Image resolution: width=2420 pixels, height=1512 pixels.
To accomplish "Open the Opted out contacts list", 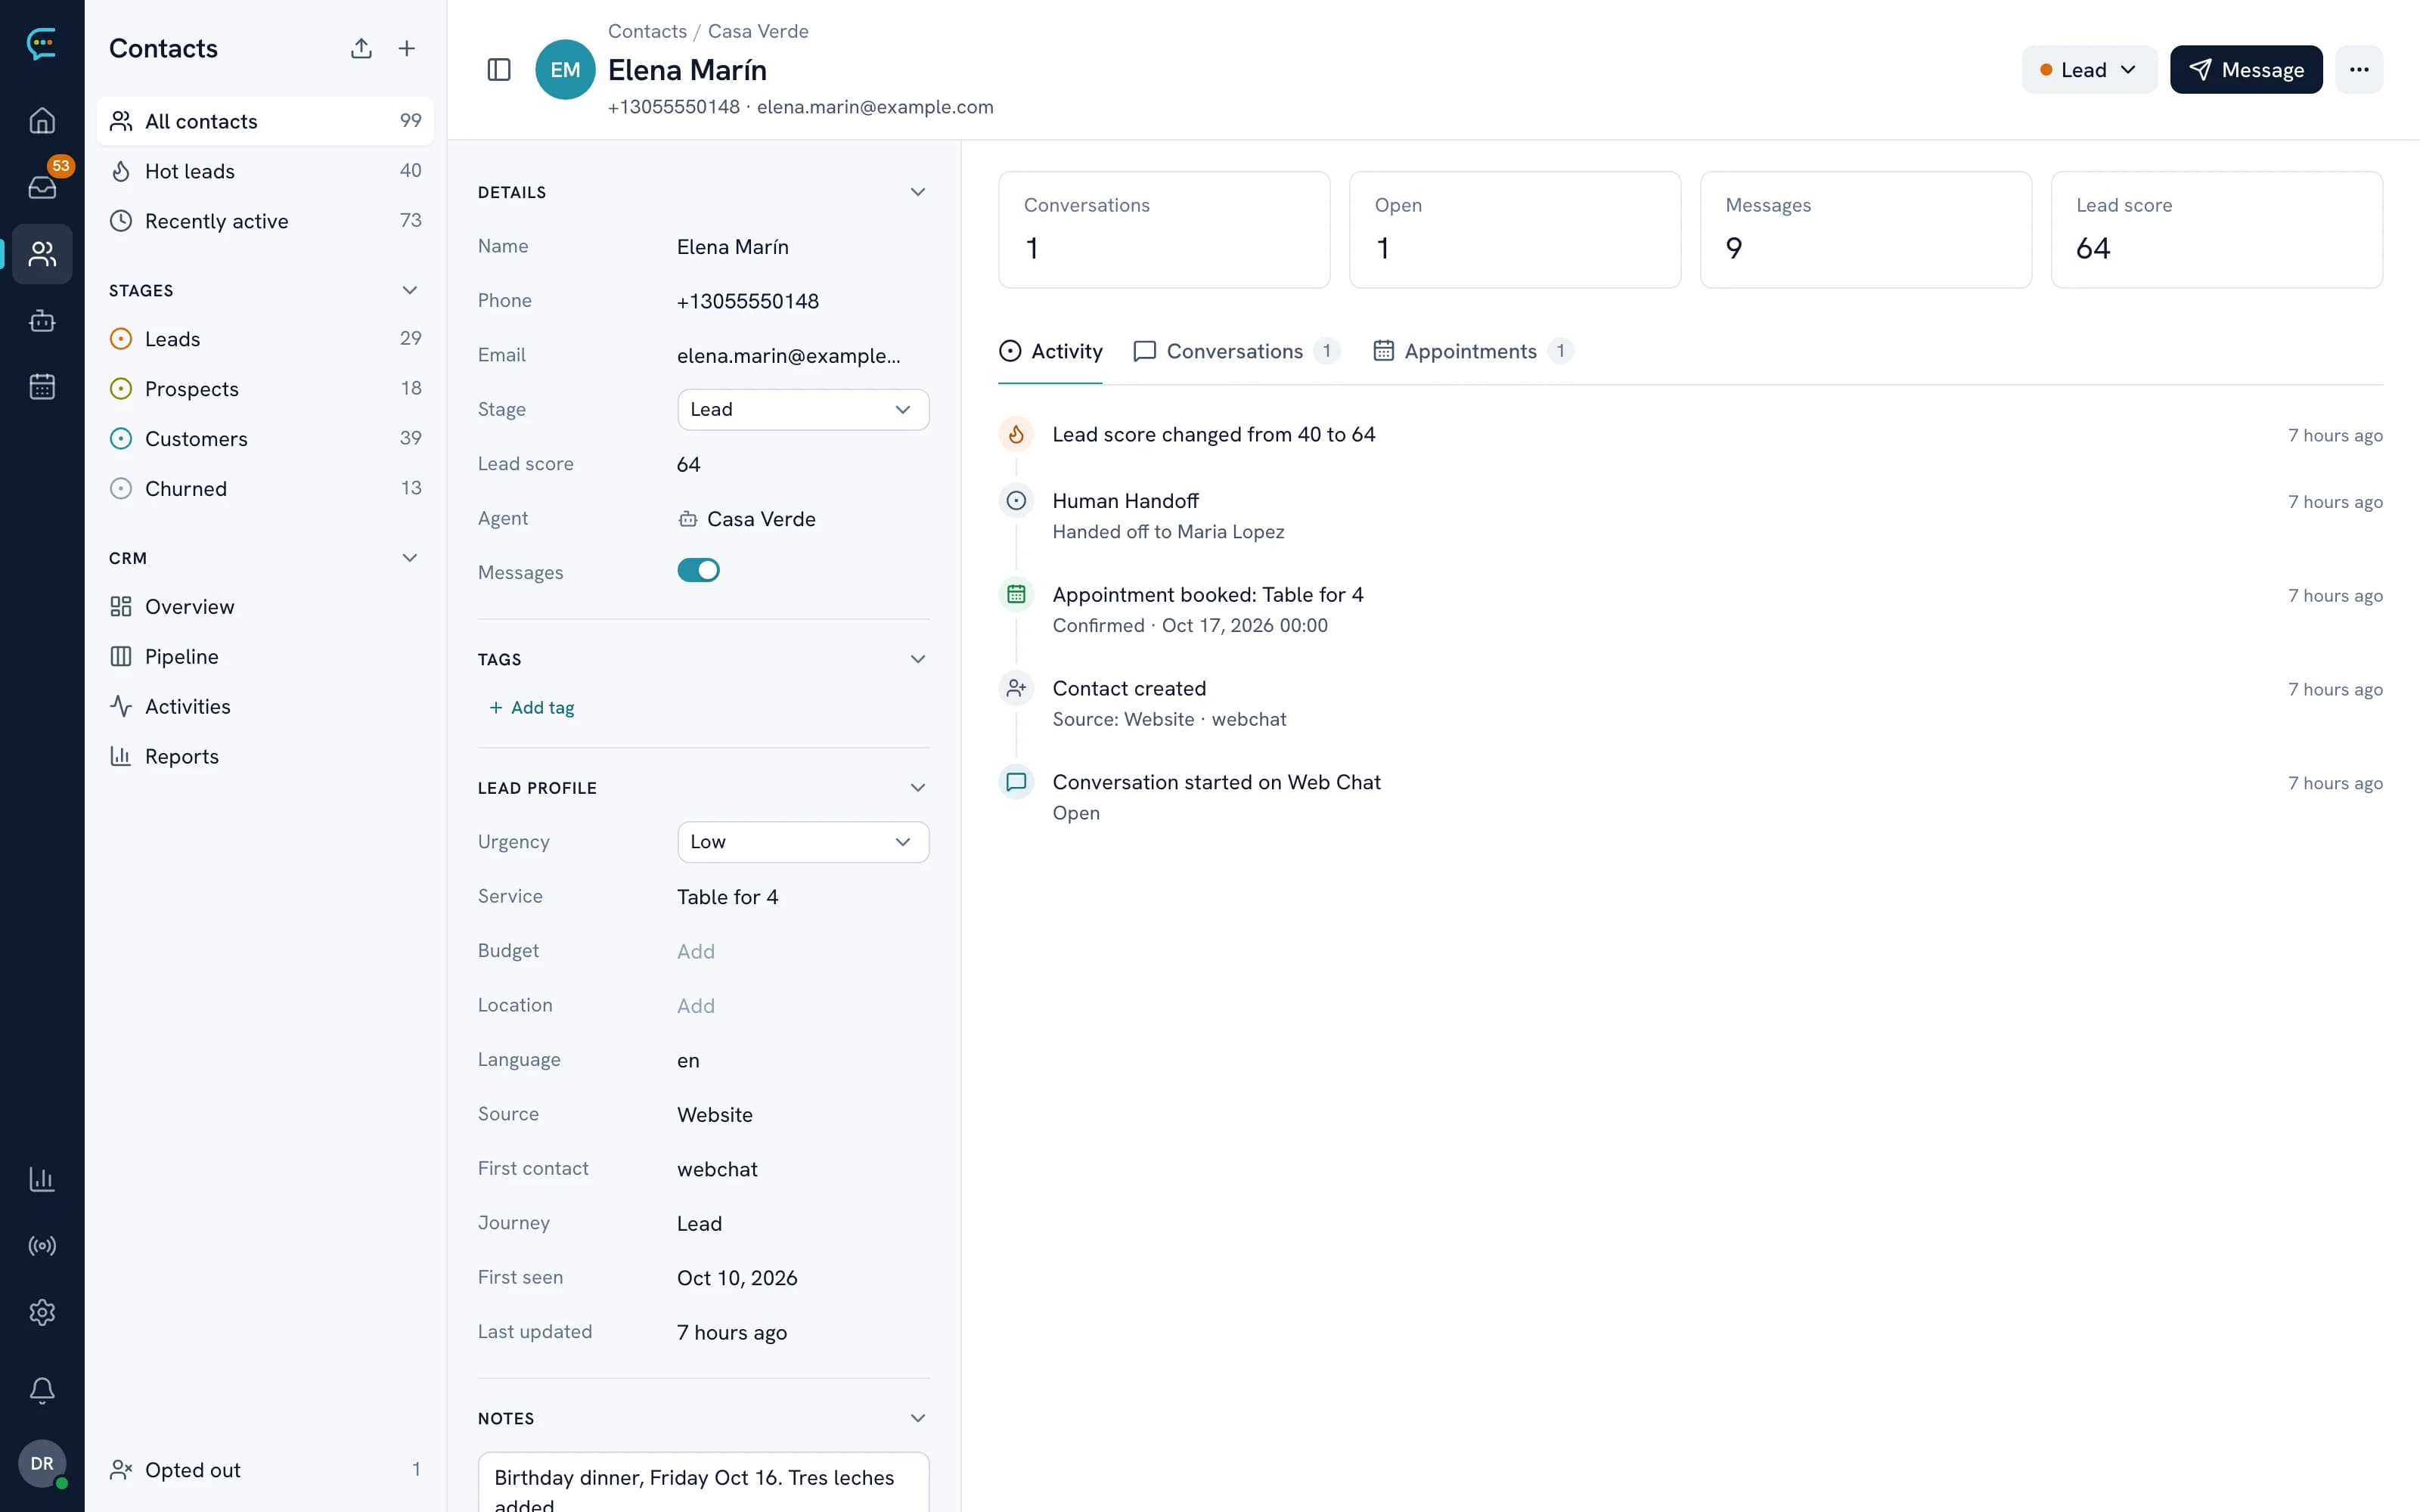I will [x=265, y=1469].
